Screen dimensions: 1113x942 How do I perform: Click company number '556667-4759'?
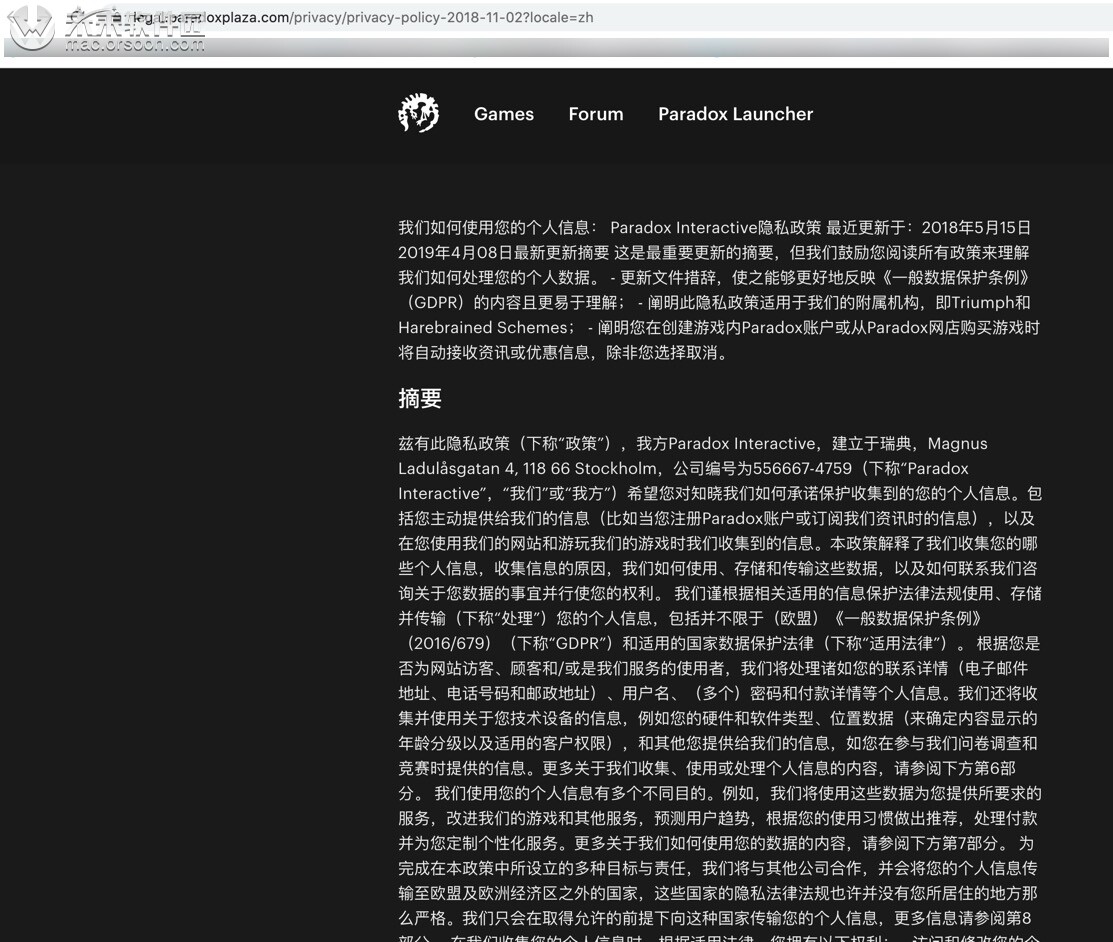pos(802,469)
